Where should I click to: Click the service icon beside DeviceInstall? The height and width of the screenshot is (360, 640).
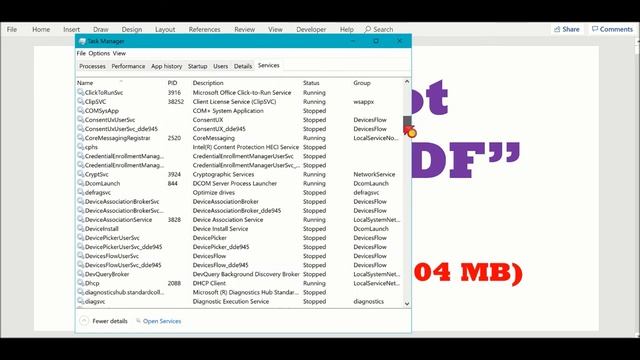(x=80, y=228)
